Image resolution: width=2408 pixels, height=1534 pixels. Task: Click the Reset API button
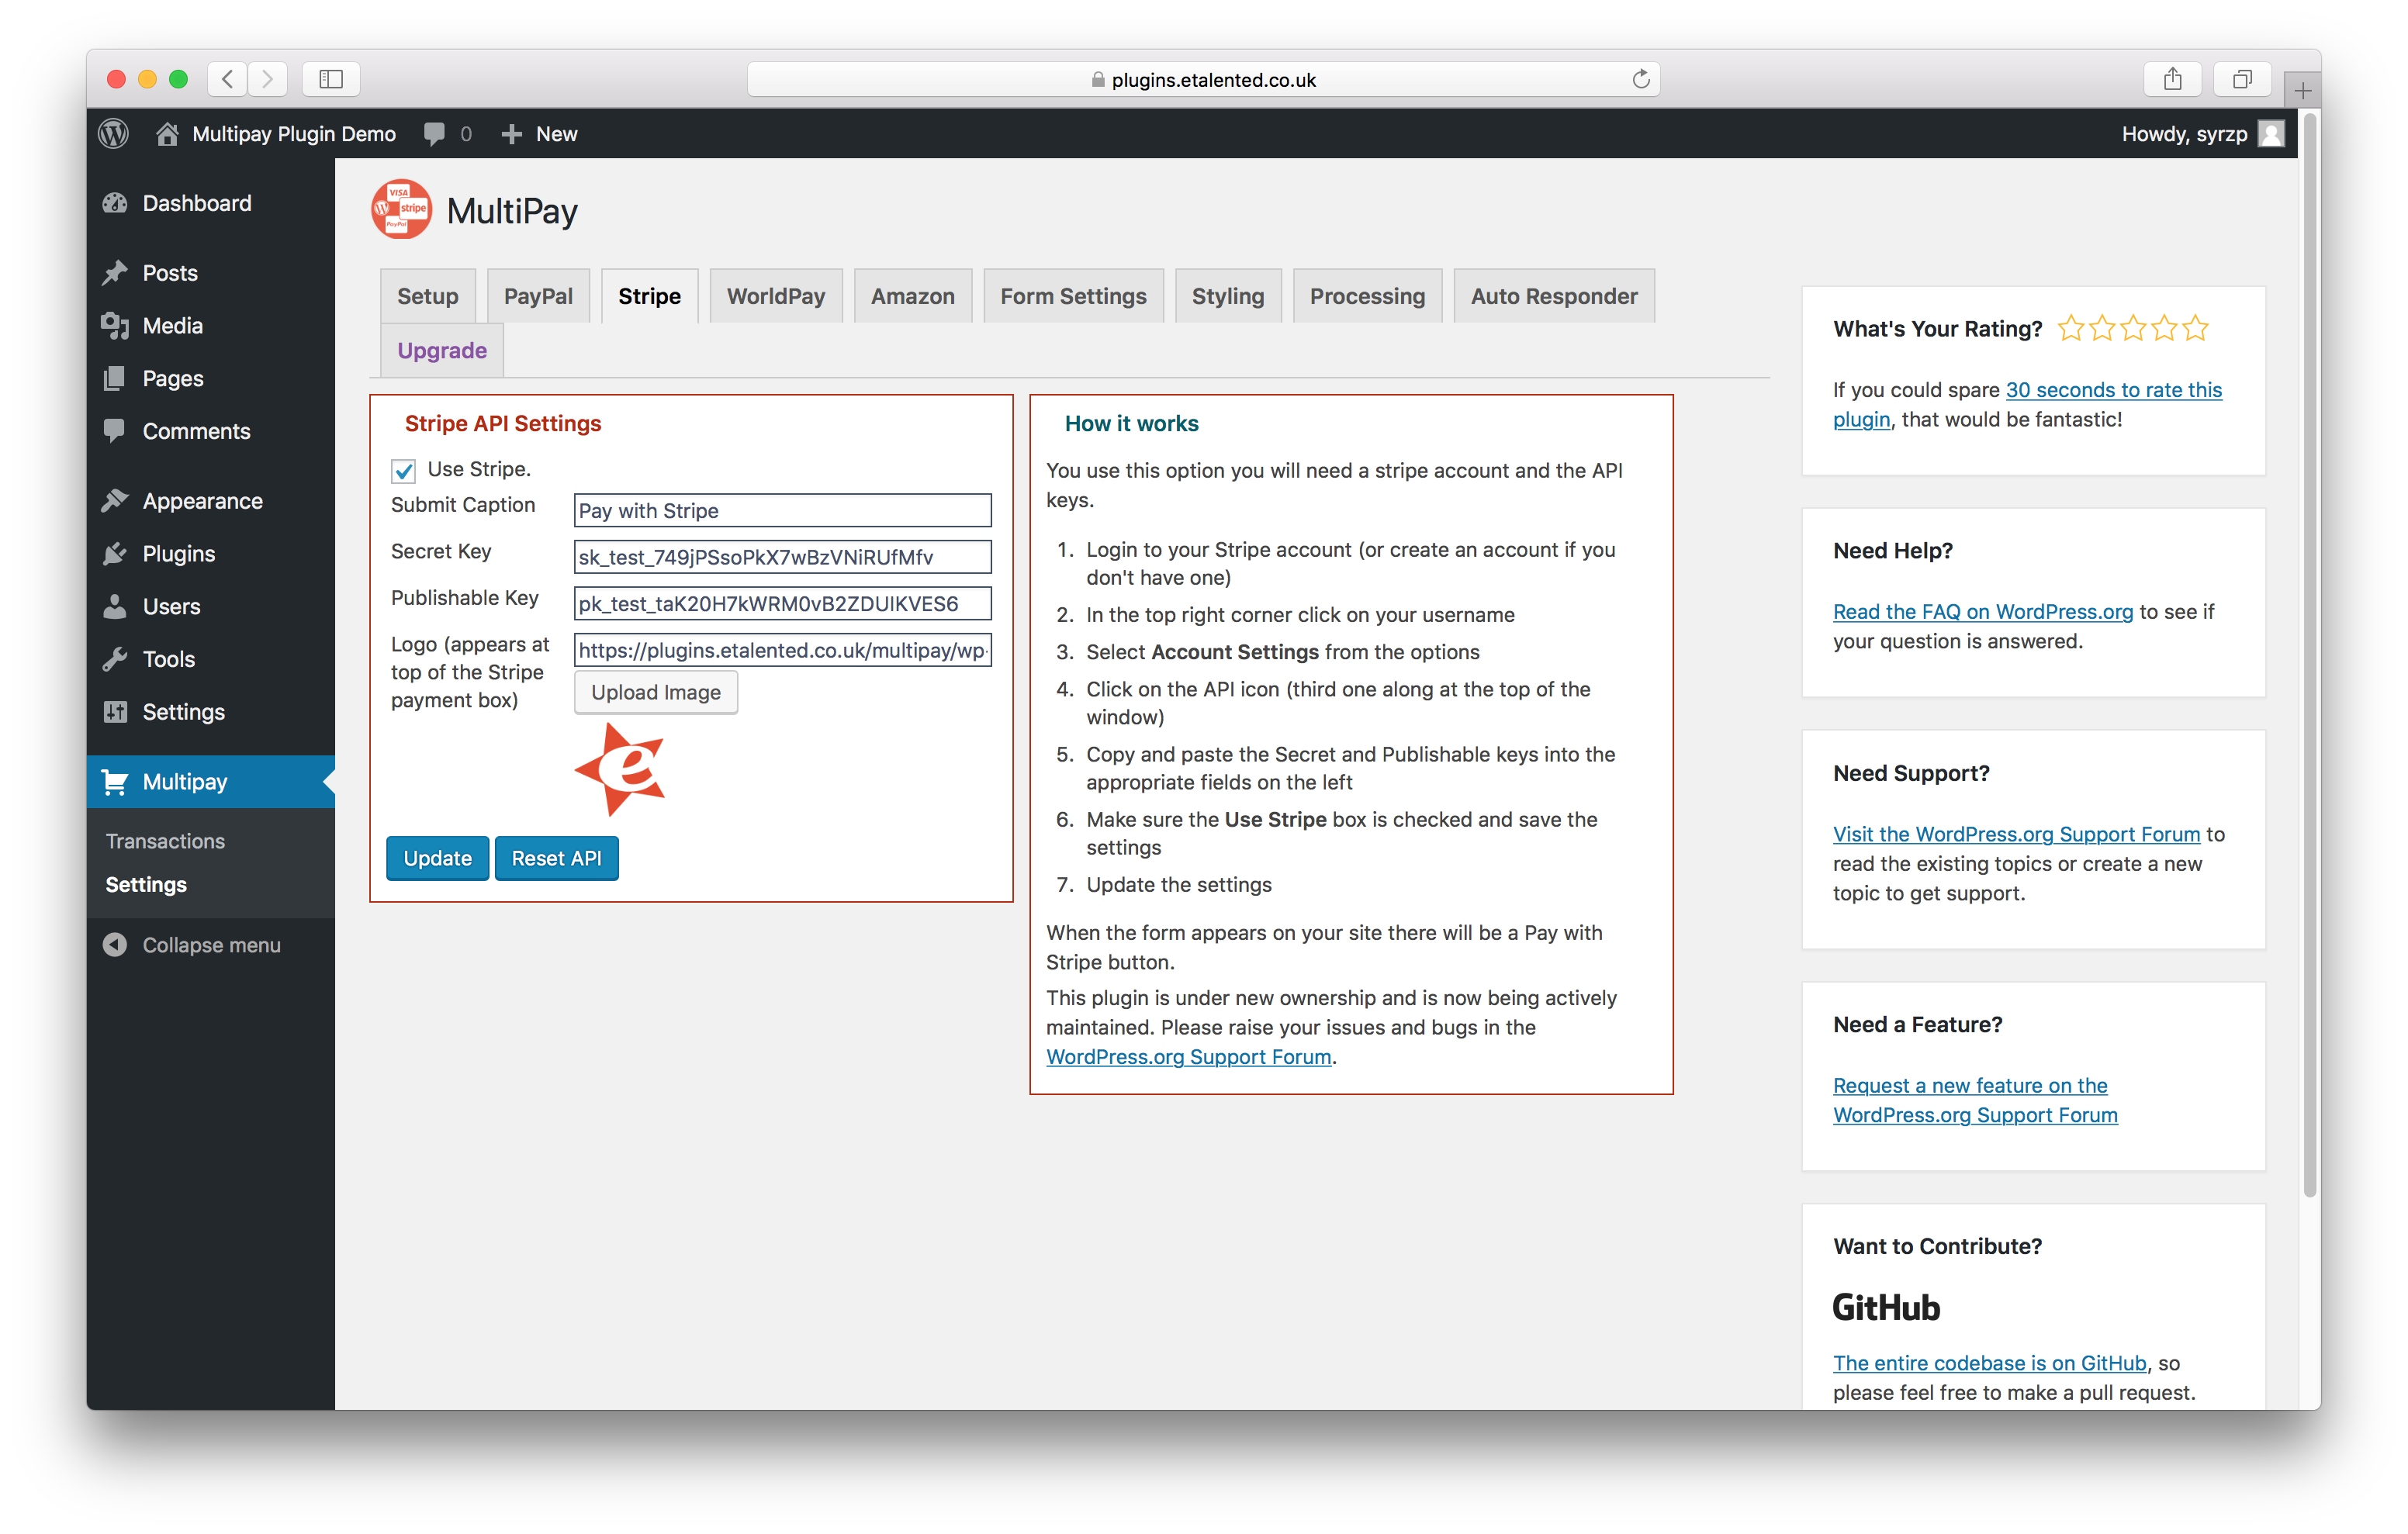tap(556, 858)
